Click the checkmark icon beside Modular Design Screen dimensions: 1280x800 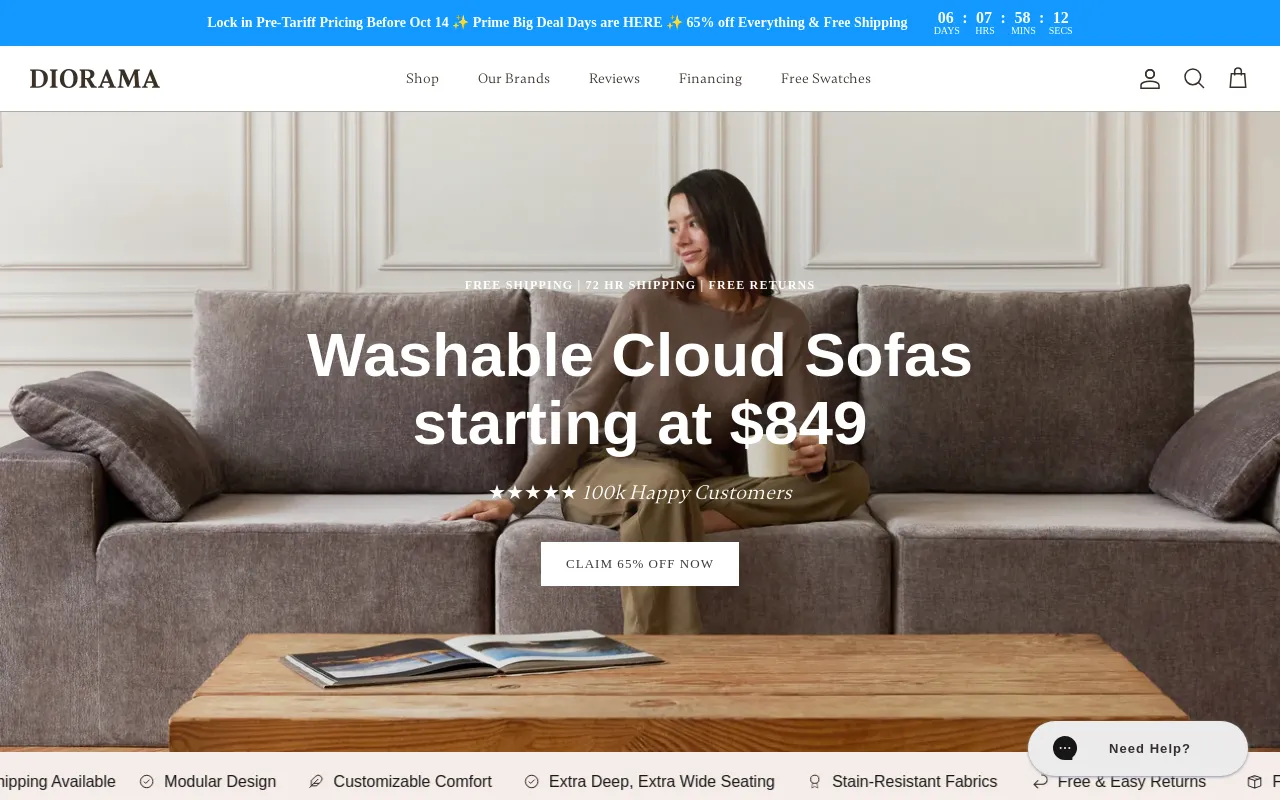(x=147, y=782)
